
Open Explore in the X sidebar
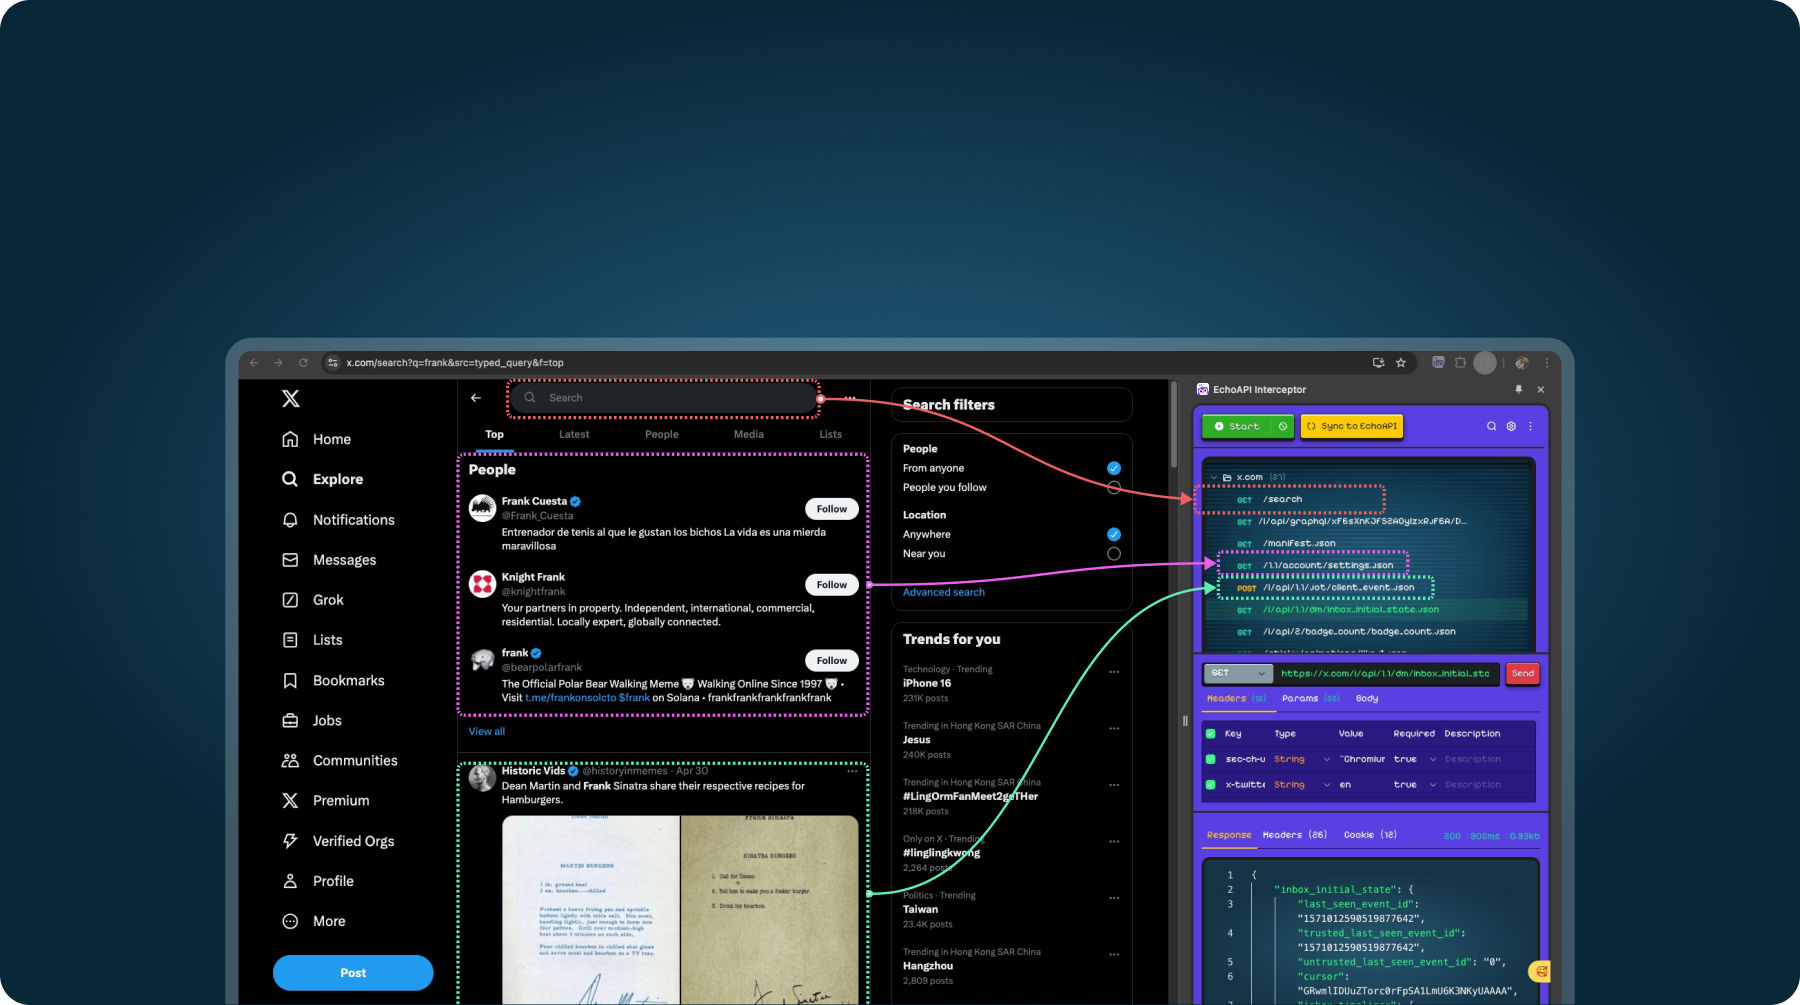pos(323,479)
